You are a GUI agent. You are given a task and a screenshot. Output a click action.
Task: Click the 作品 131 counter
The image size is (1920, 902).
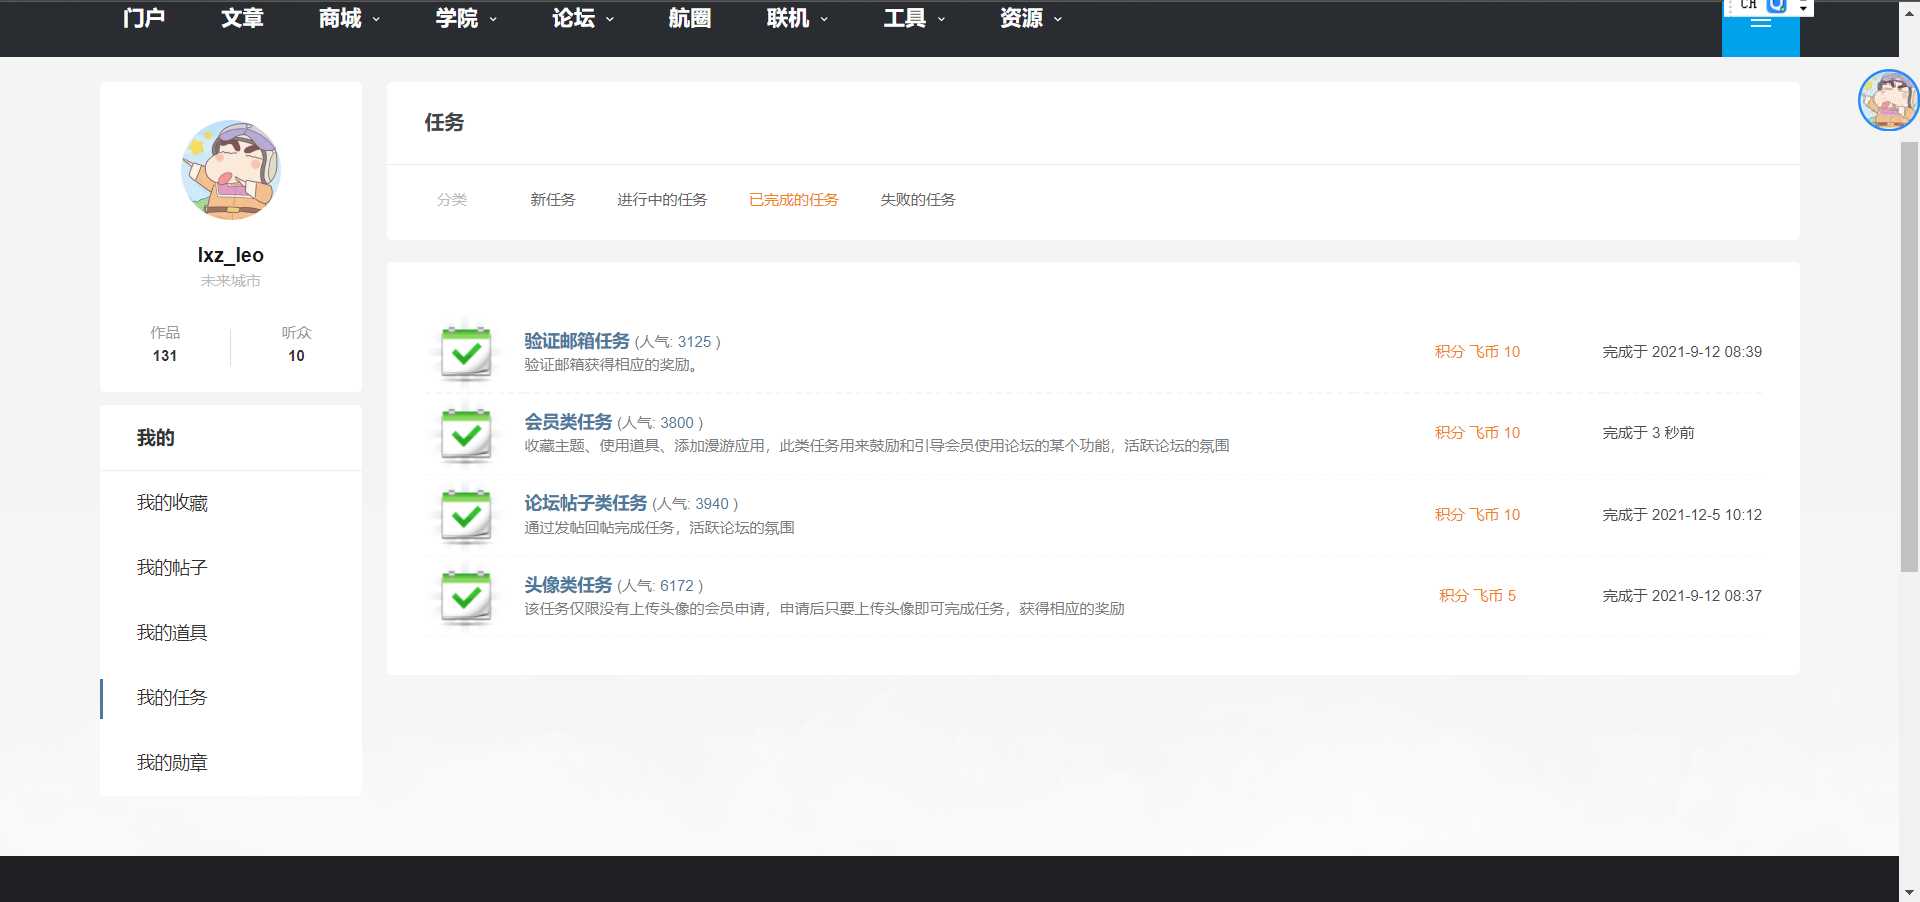[x=165, y=344]
